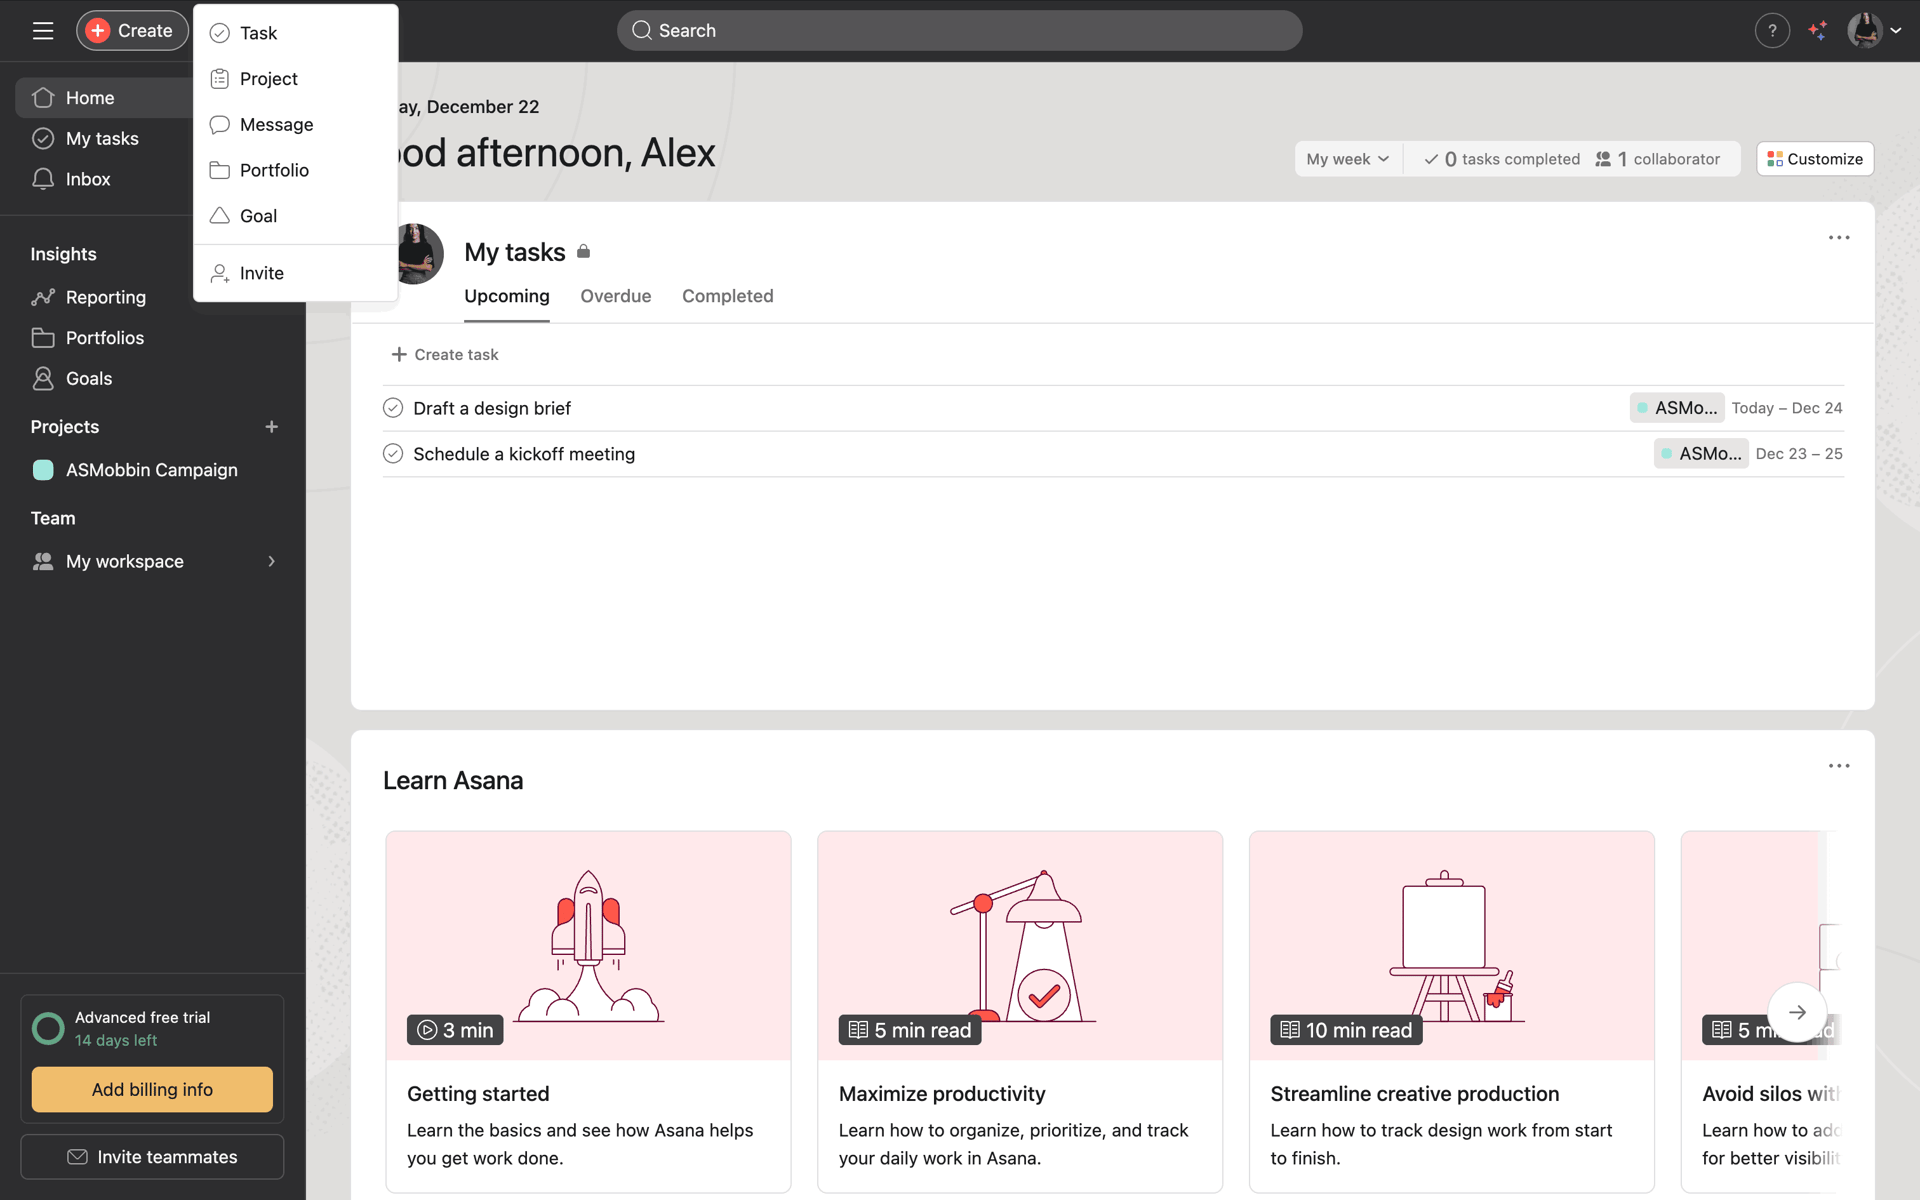The width and height of the screenshot is (1920, 1200).
Task: Toggle the hamburger sidebar menu icon
Action: click(x=43, y=31)
